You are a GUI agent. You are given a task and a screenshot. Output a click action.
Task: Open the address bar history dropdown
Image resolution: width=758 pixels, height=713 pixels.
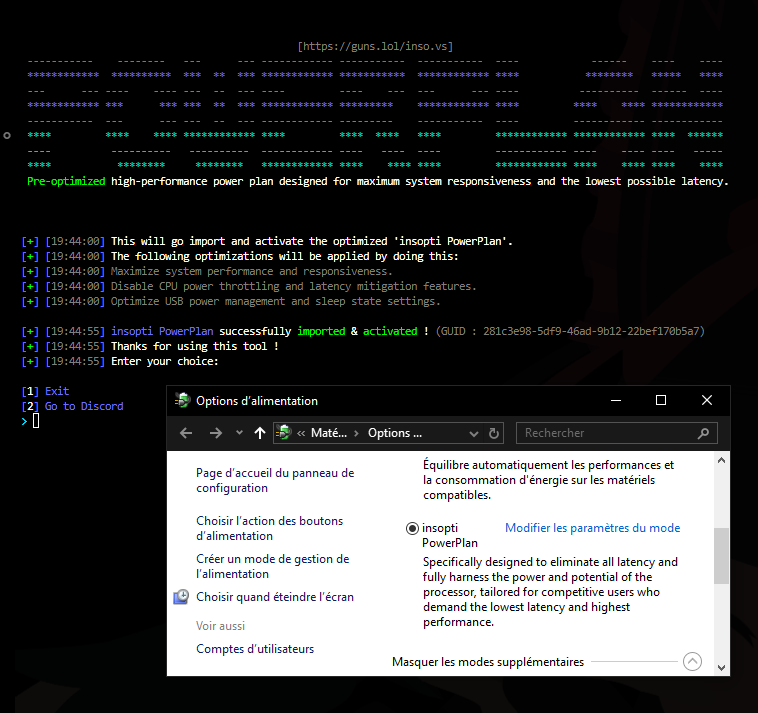474,434
